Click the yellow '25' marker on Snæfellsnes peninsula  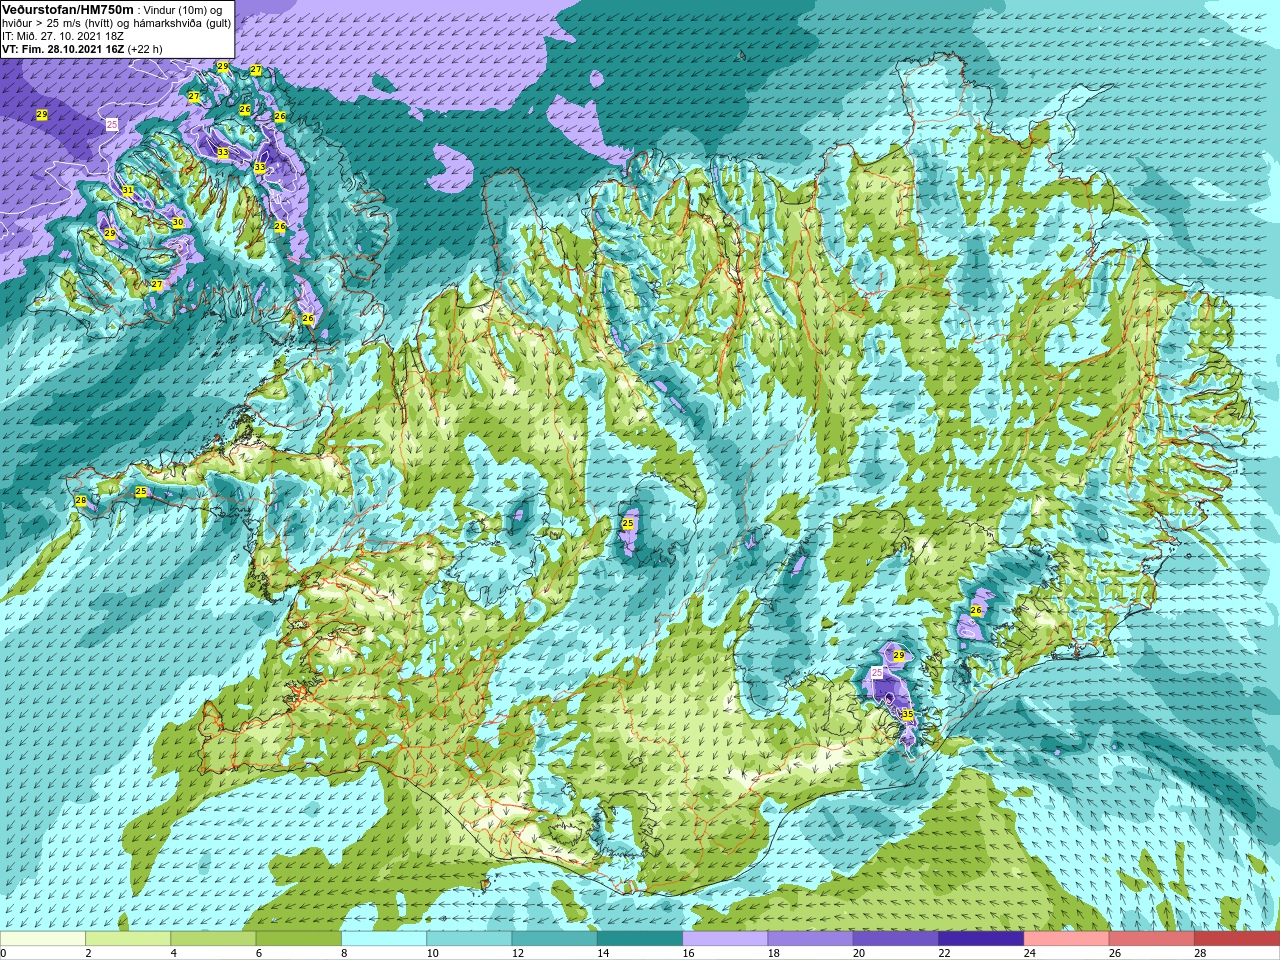[x=141, y=491]
